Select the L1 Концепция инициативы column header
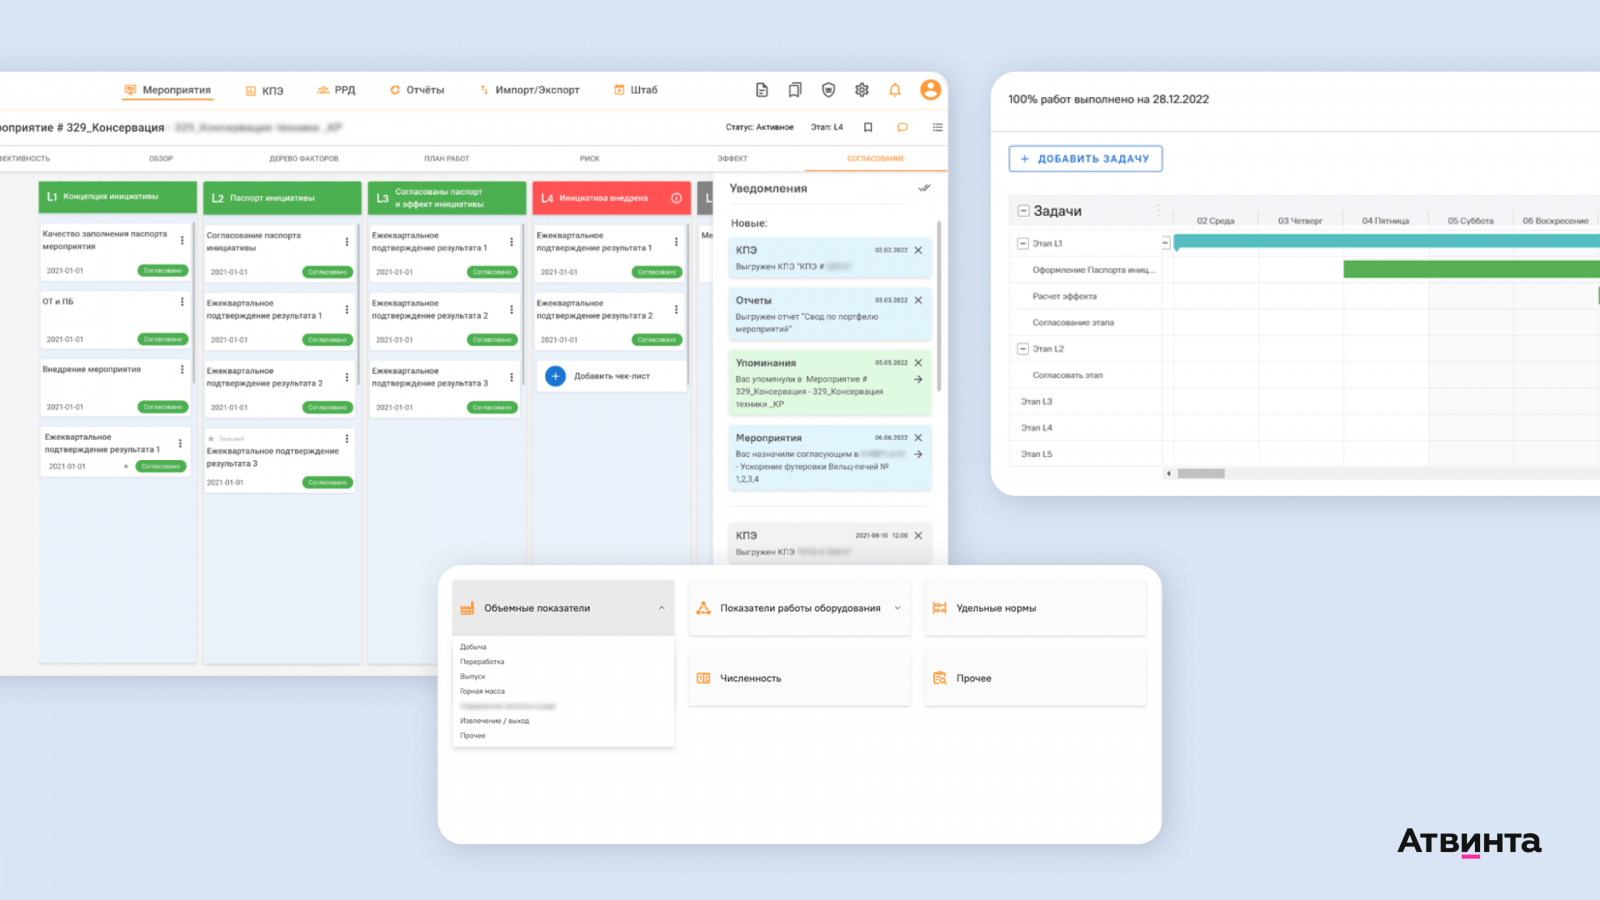 117,197
